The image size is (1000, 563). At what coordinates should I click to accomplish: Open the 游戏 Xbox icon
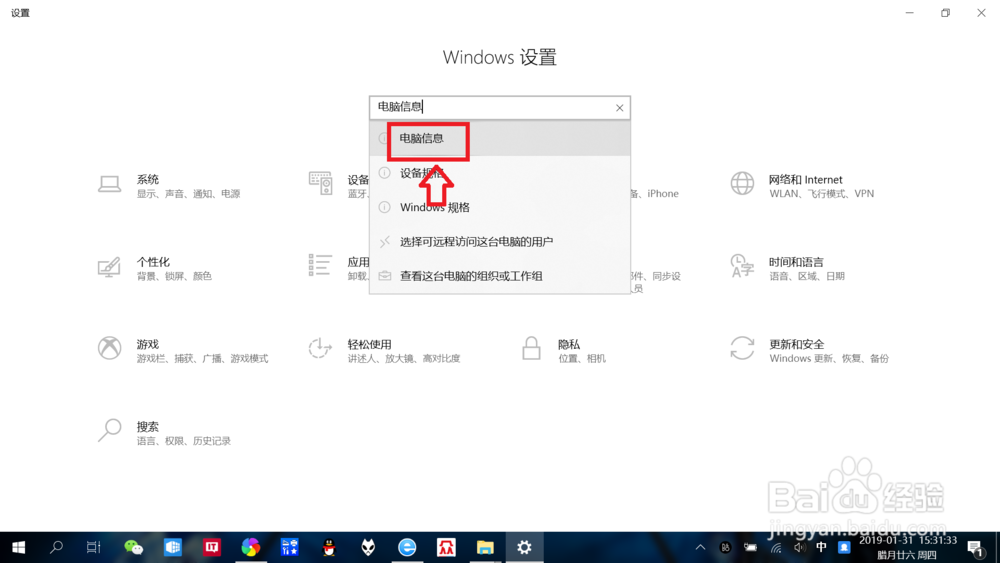pos(110,348)
